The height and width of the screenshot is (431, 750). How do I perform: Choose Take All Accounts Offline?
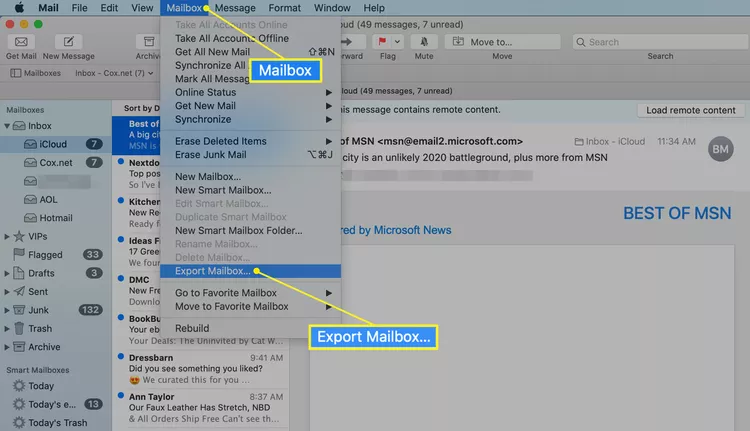tap(250, 38)
